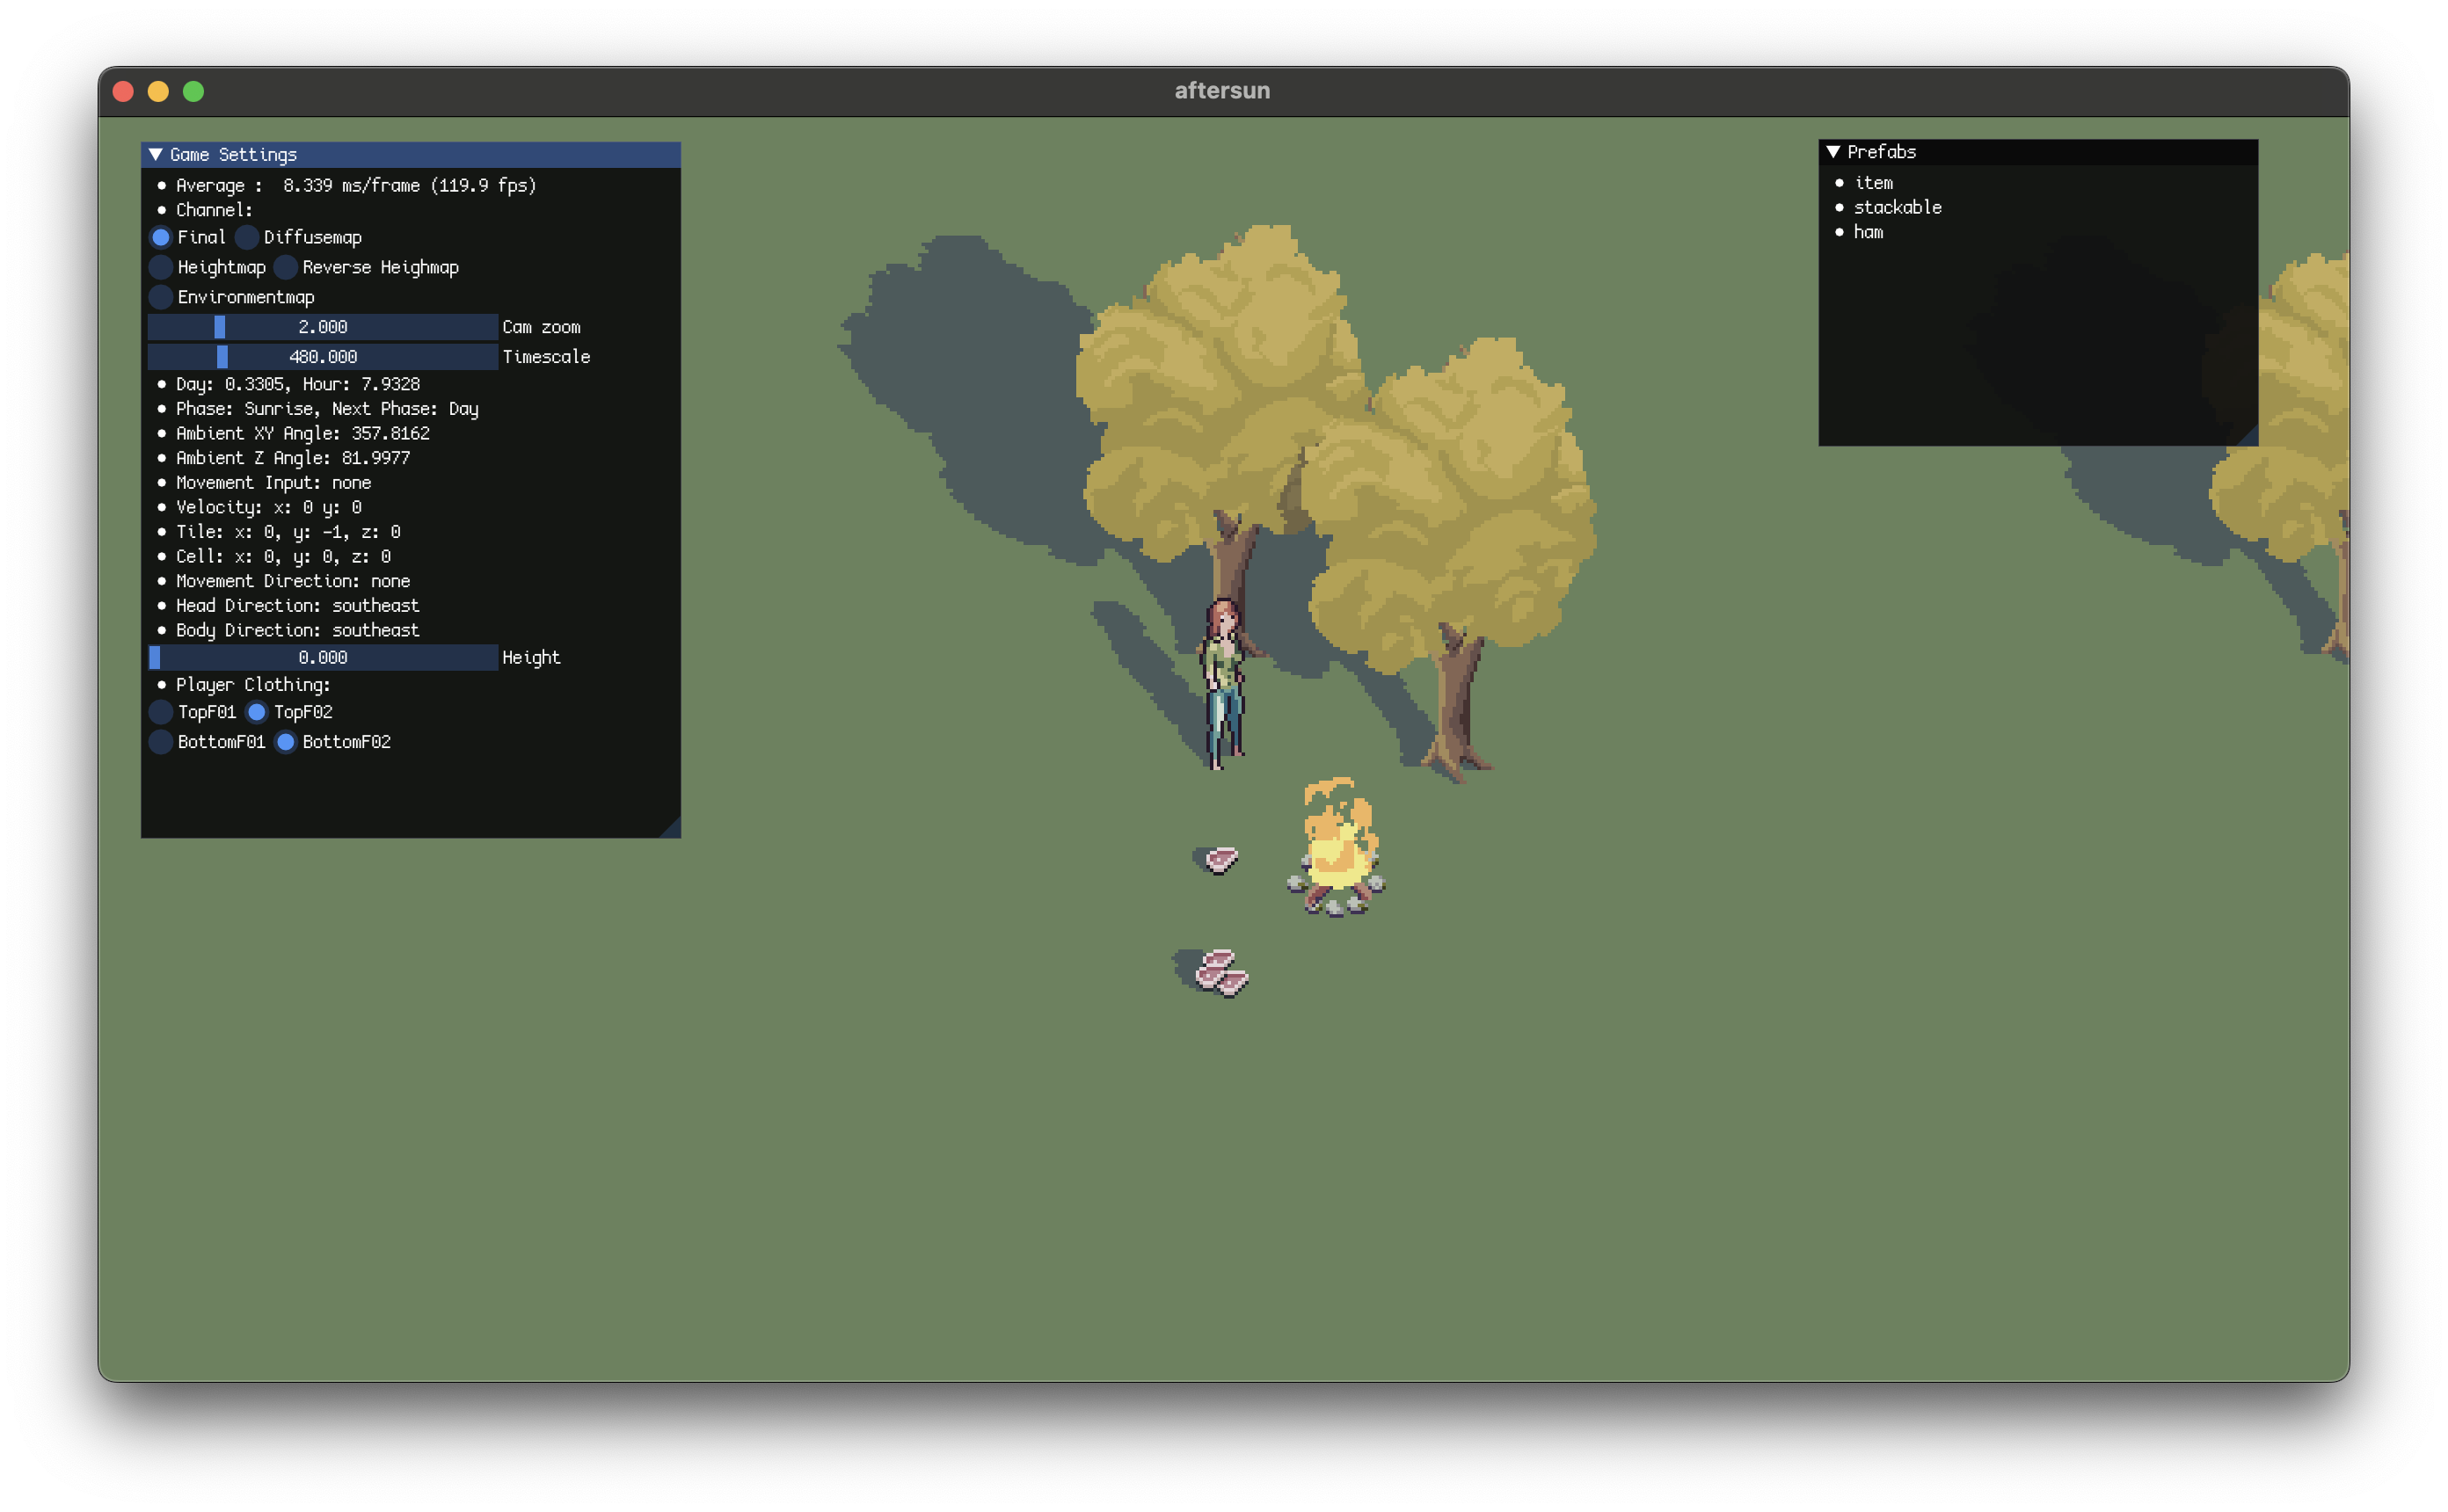Click the Environmentmap channel icon
The width and height of the screenshot is (2448, 1512).
tap(157, 295)
